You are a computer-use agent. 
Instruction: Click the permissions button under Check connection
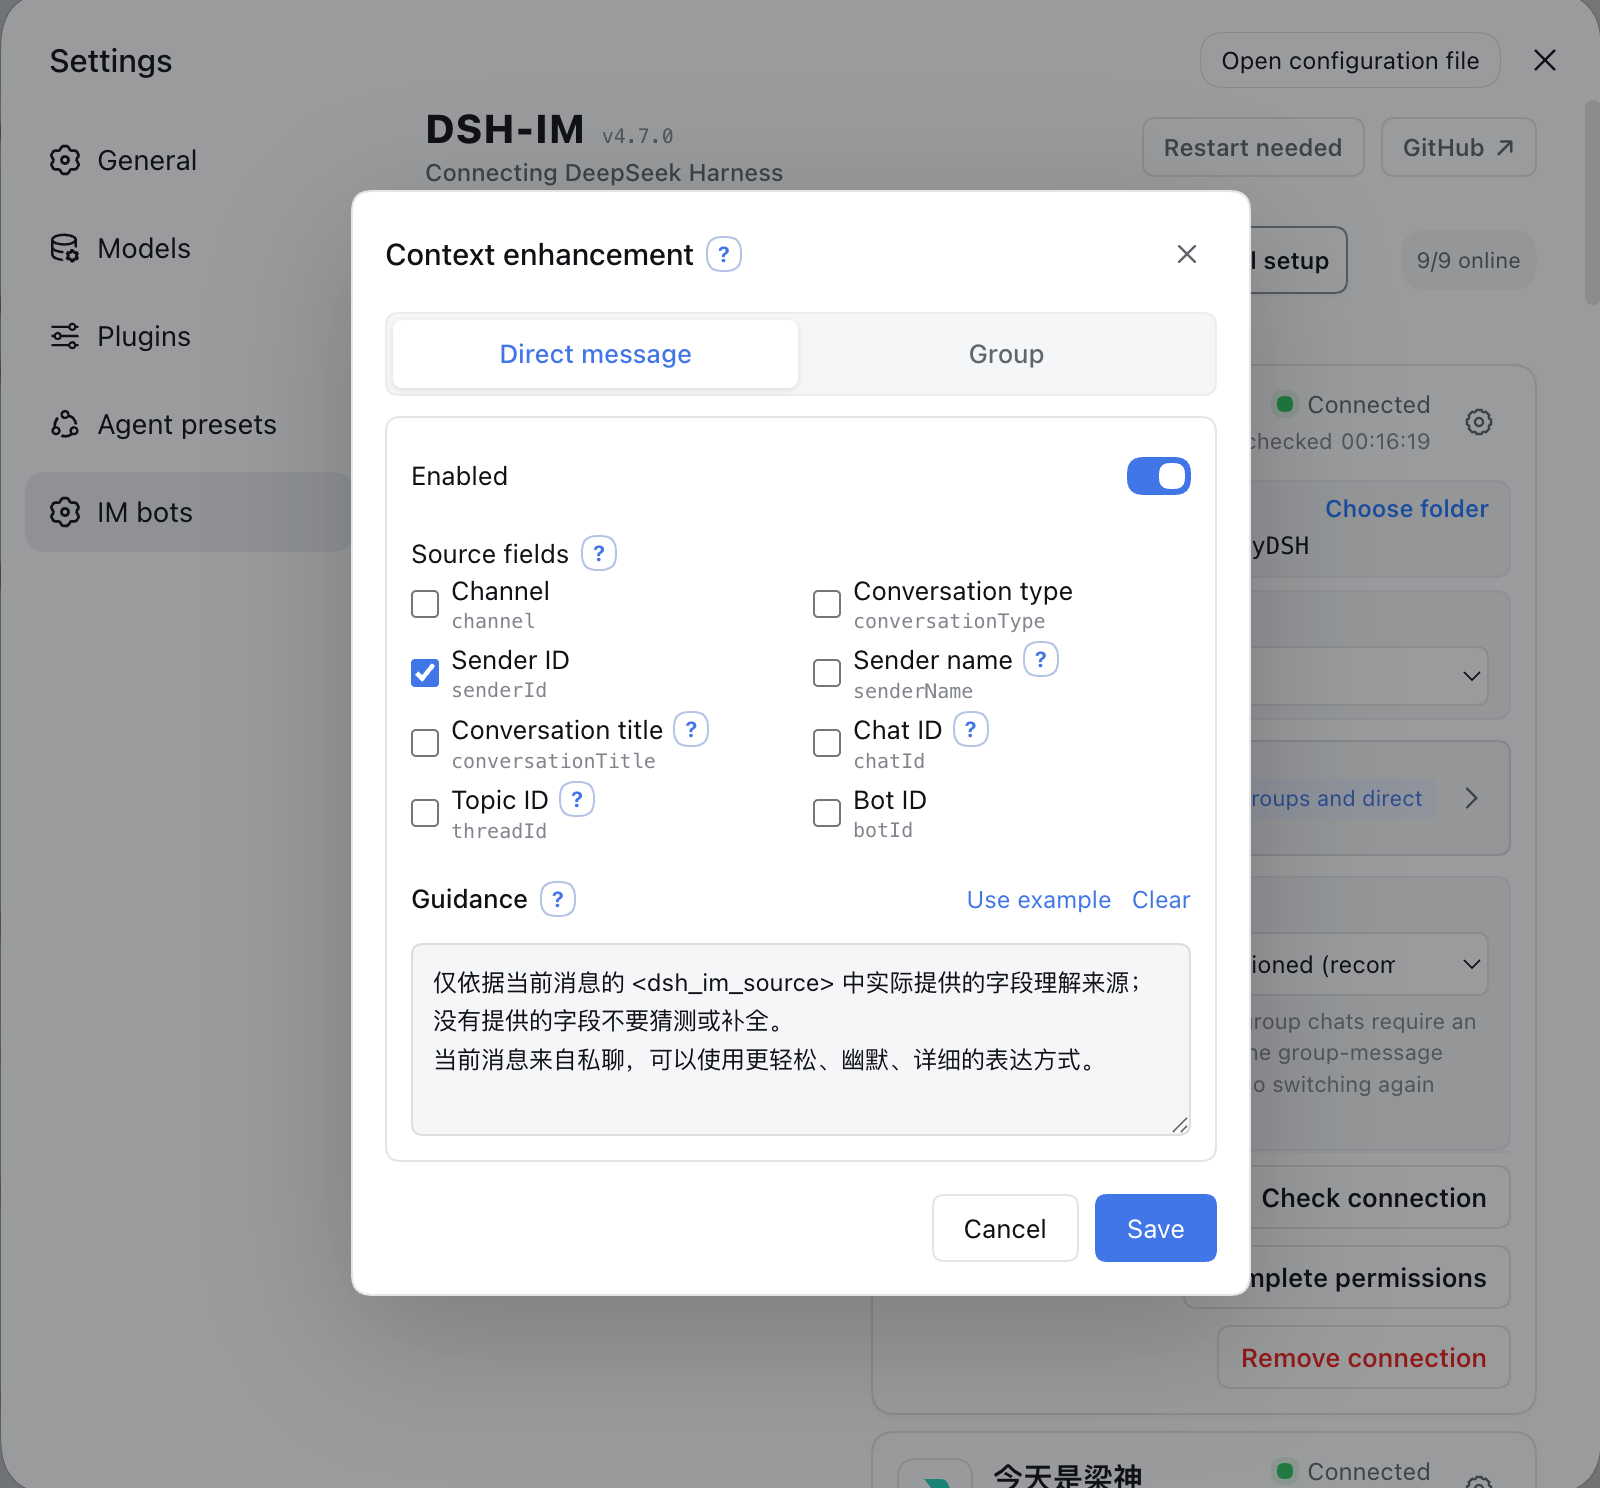pyautogui.click(x=1380, y=1277)
